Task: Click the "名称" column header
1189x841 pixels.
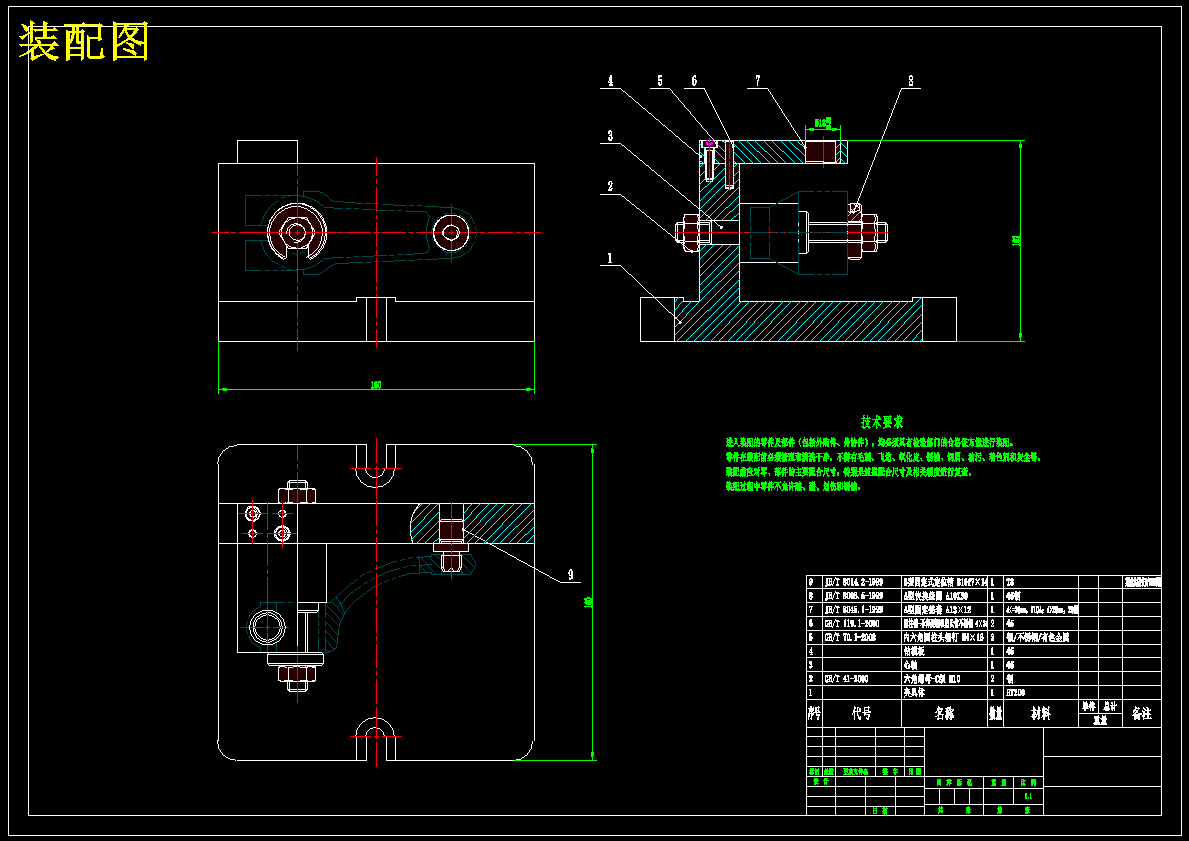Action: tap(944, 713)
